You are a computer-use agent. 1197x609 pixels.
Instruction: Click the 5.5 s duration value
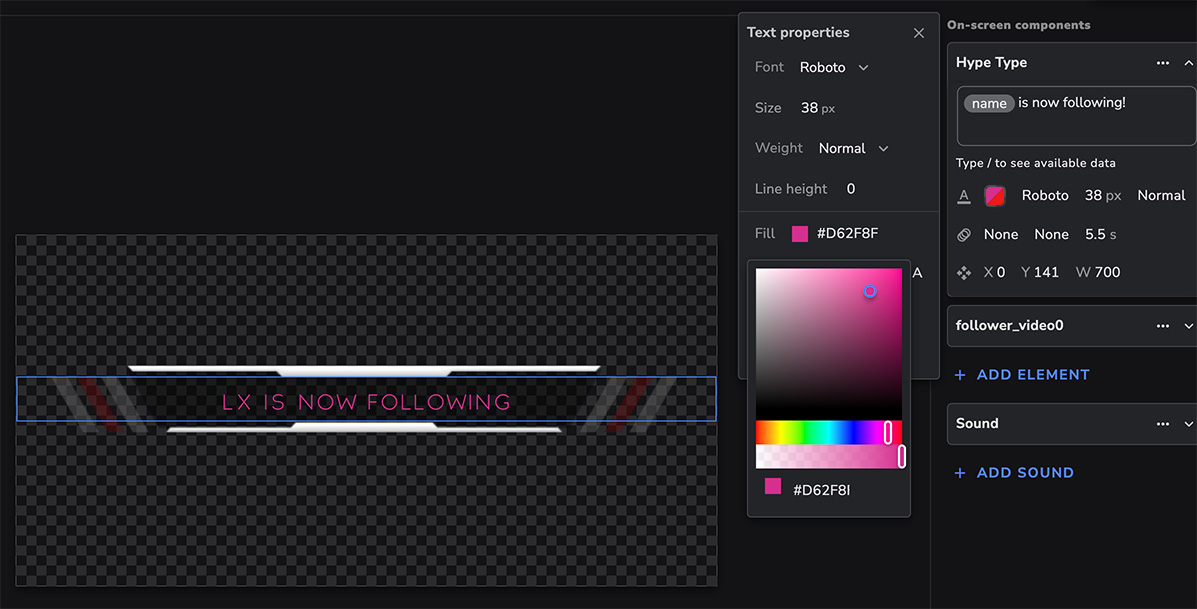[x=1100, y=234]
